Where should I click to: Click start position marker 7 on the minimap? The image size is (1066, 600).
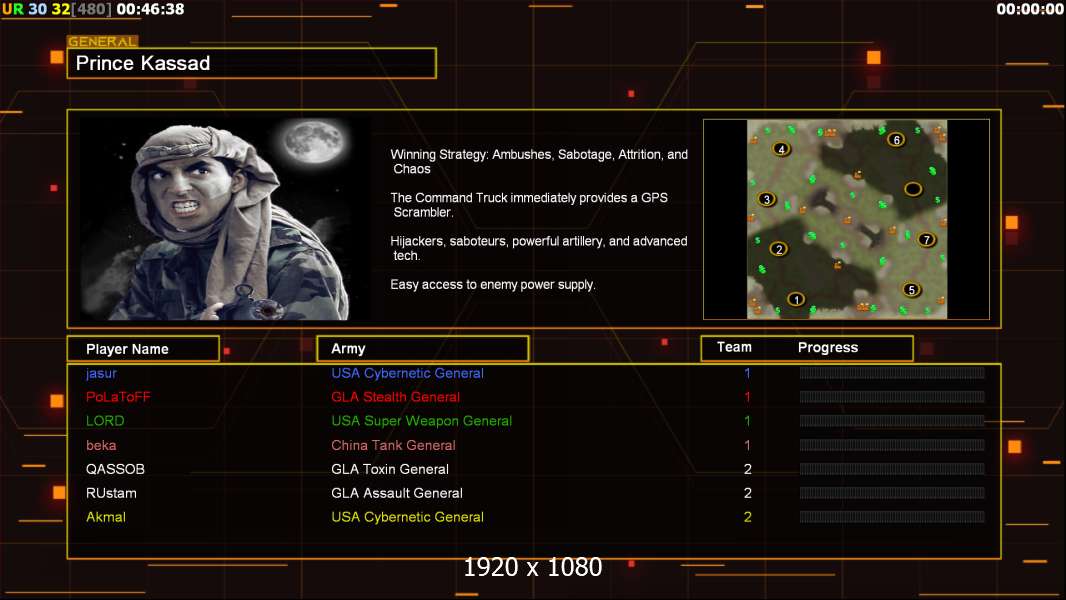pos(926,240)
